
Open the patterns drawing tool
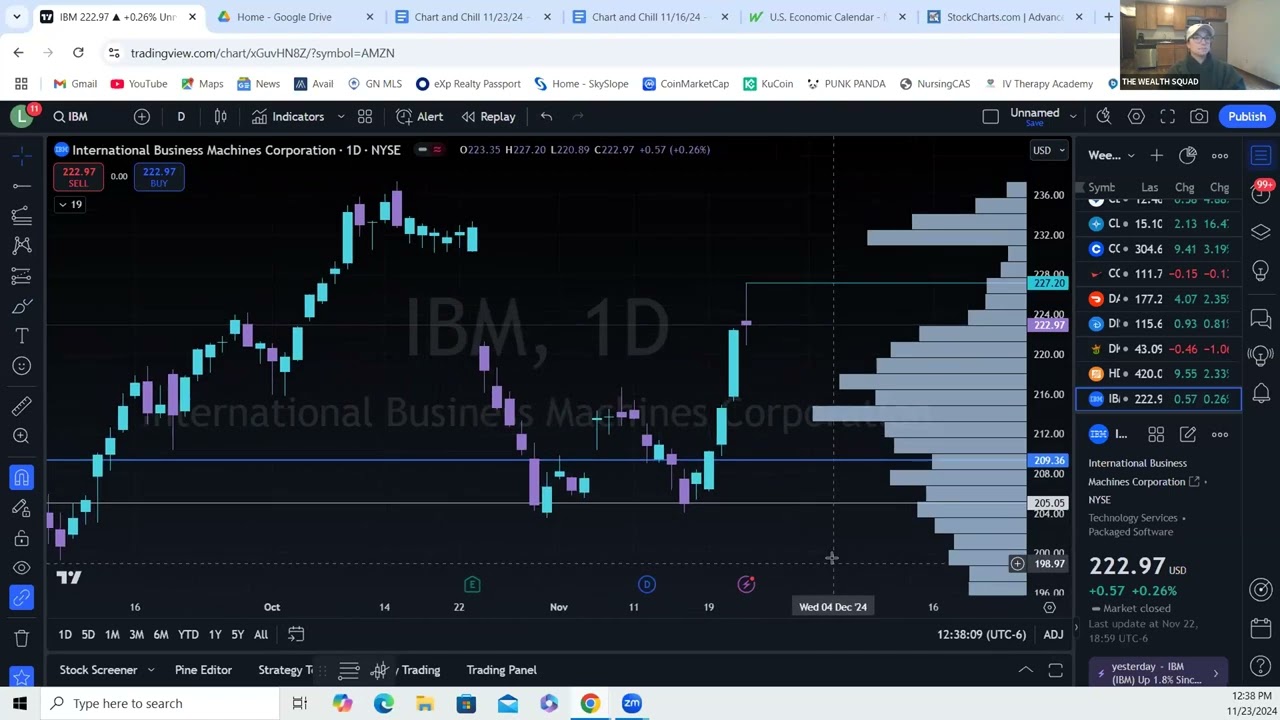coord(21,246)
